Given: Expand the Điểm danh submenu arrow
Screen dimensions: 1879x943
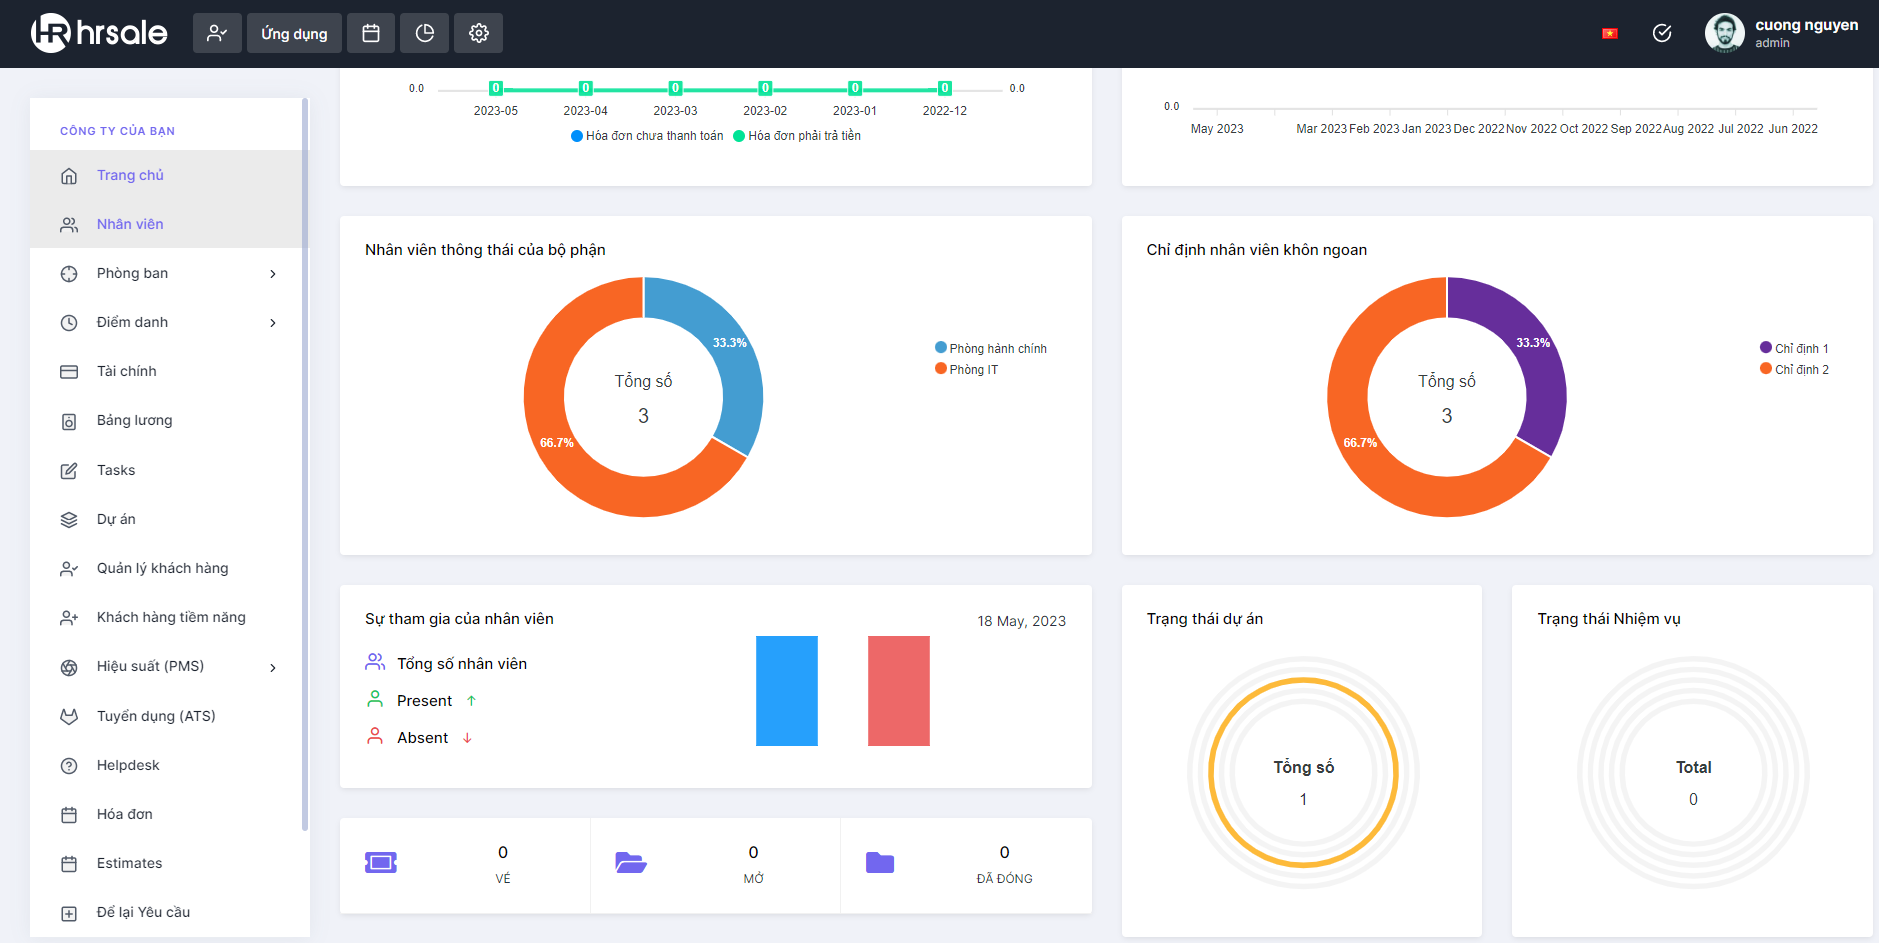Looking at the screenshot, I should (x=273, y=323).
